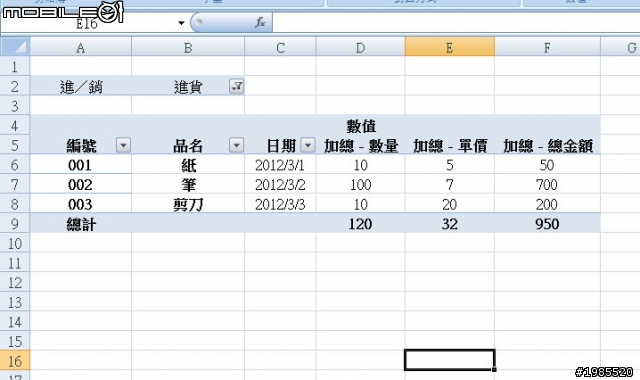Image resolution: width=640 pixels, height=380 pixels.
Task: Select column B header
Action: (188, 47)
